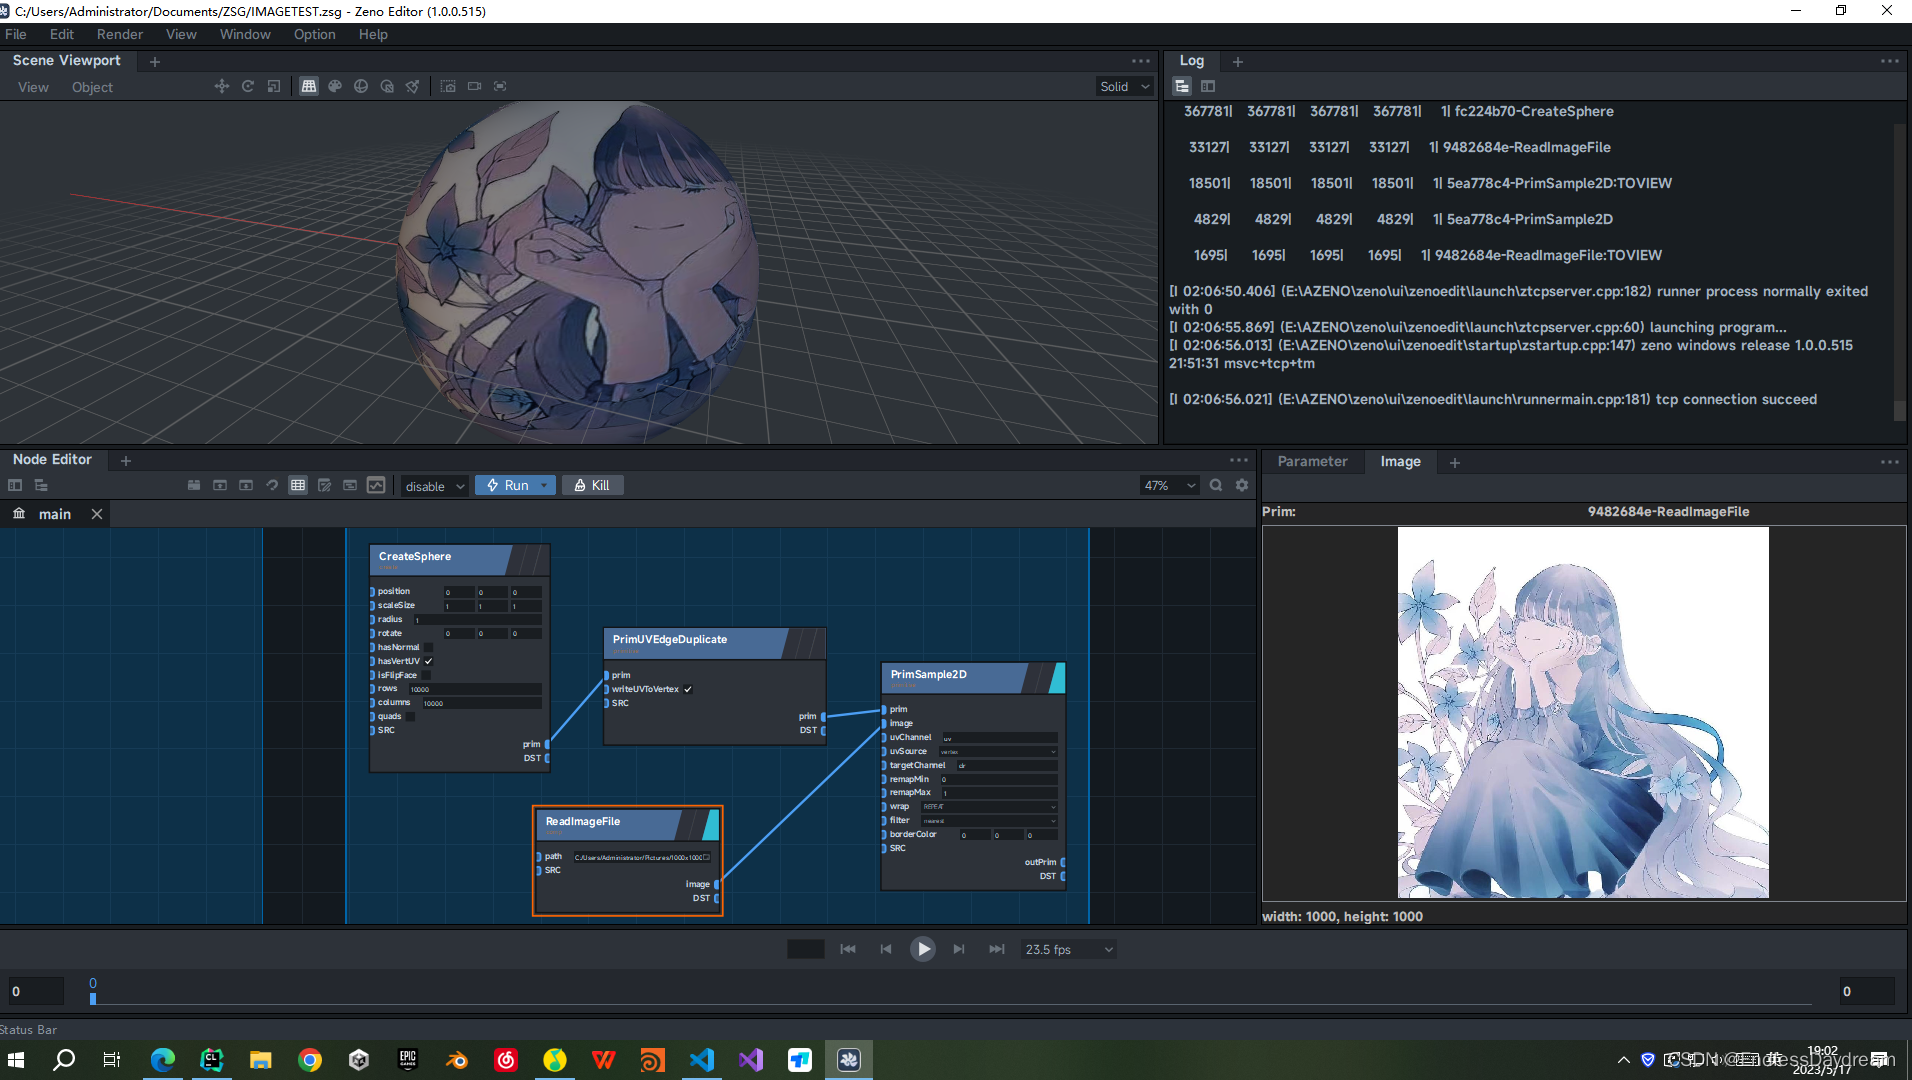Click the undo-style curved arrow icon in Node Editor
The image size is (1912, 1080).
pos(272,485)
